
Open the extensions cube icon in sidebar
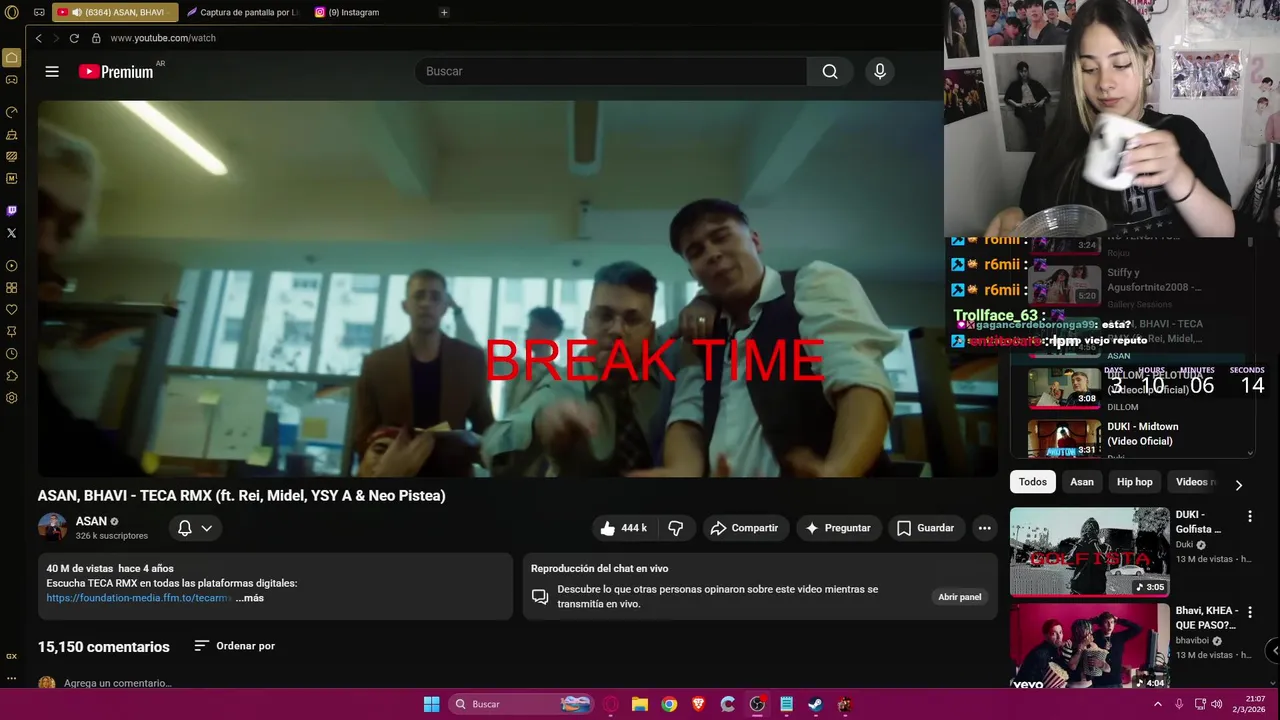pyautogui.click(x=12, y=376)
